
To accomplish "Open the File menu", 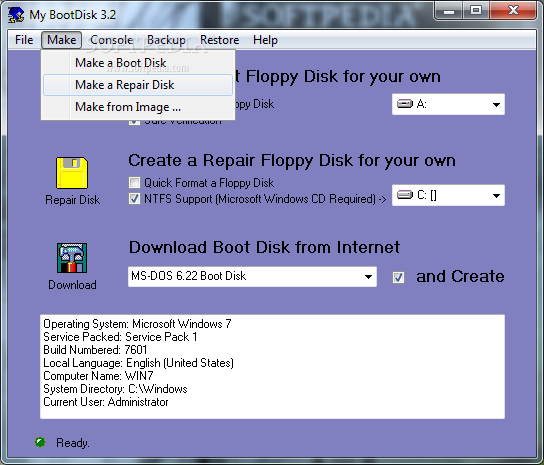I will click(24, 40).
